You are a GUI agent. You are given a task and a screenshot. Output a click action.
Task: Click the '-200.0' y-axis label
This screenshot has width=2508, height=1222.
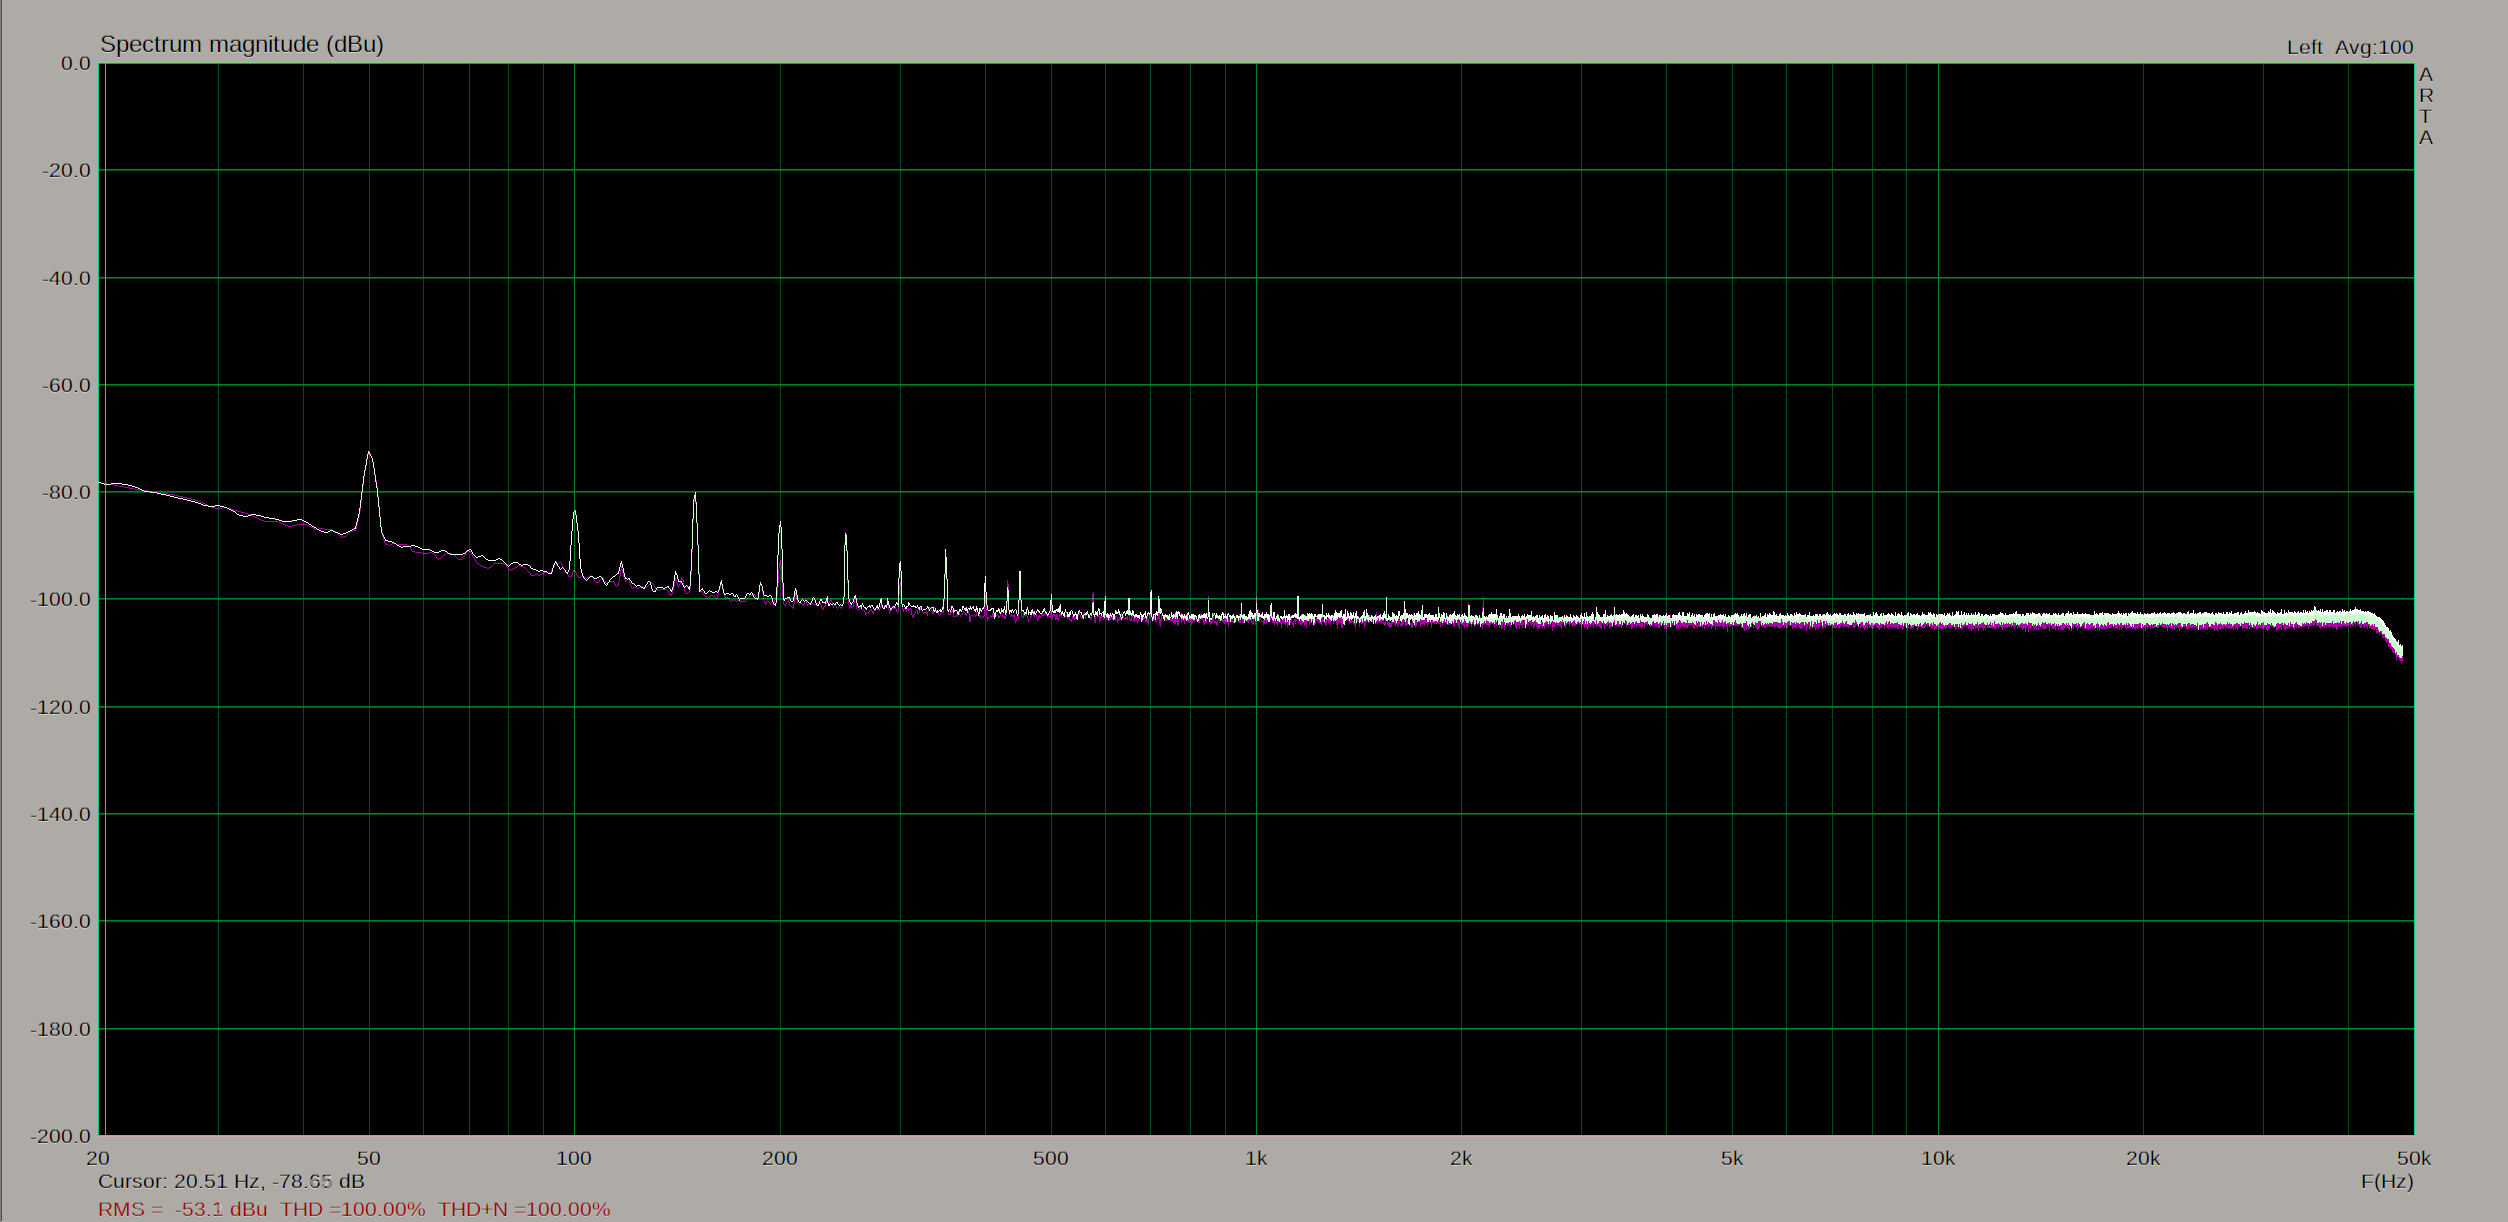[61, 1136]
